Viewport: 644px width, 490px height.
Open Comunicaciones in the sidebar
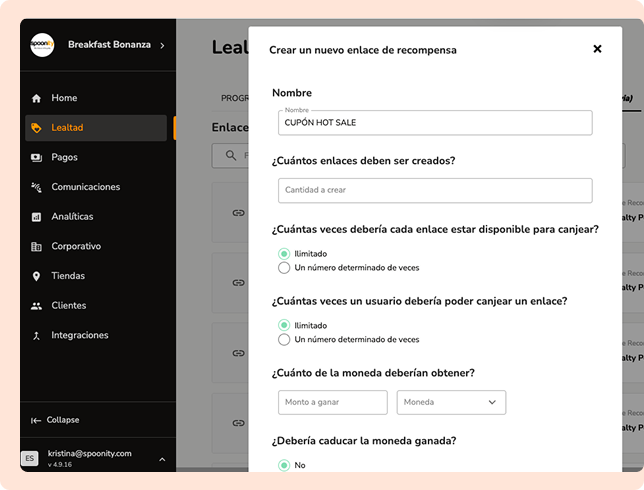click(96, 187)
